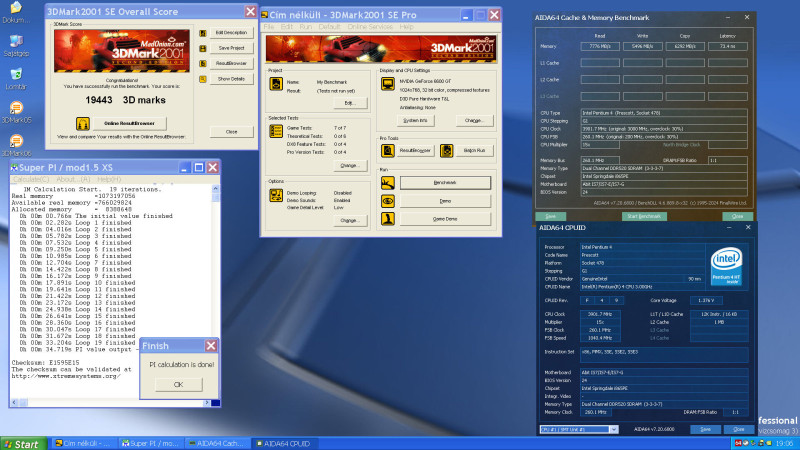Click the System Info button

pos(415,120)
